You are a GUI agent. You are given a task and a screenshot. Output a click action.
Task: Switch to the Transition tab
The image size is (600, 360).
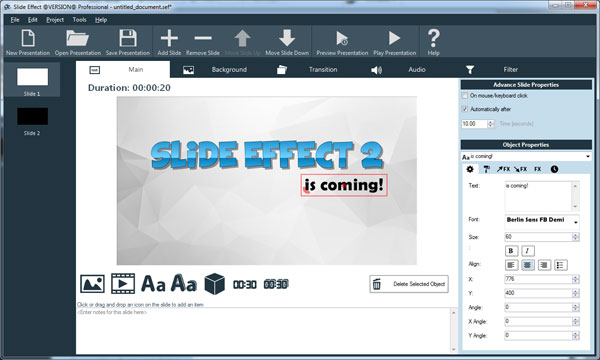pyautogui.click(x=323, y=70)
